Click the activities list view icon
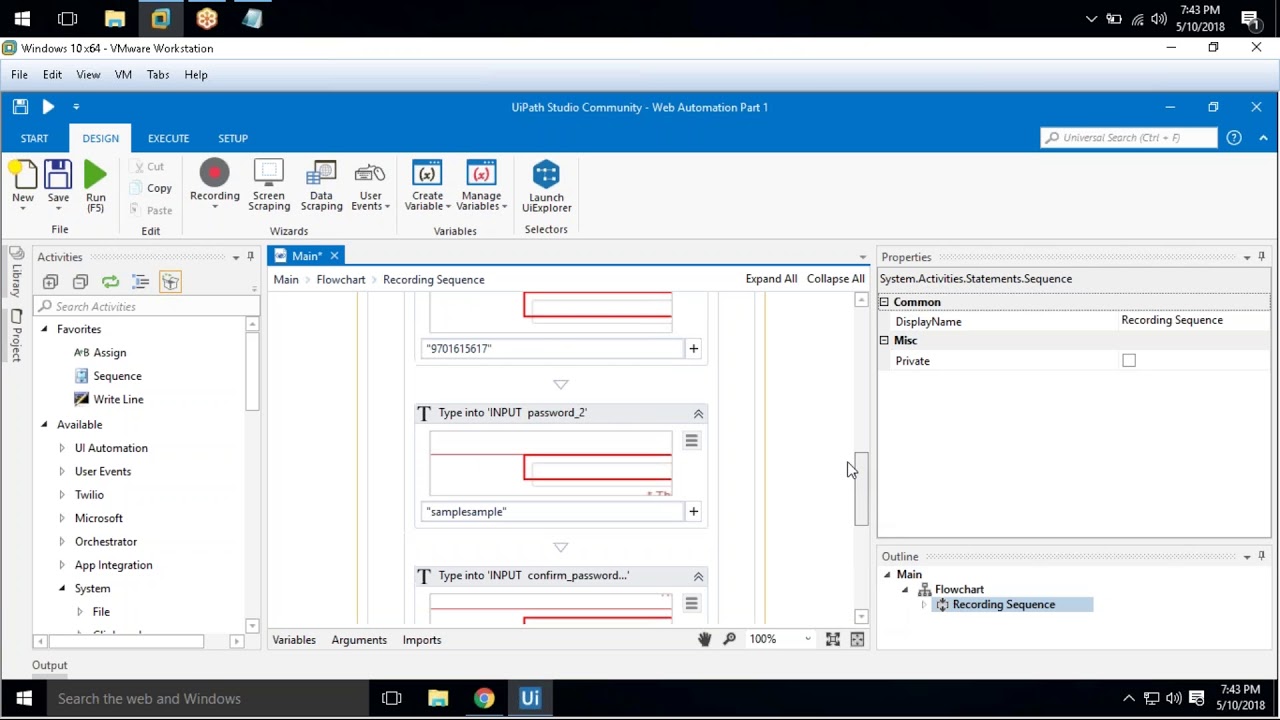 (140, 282)
